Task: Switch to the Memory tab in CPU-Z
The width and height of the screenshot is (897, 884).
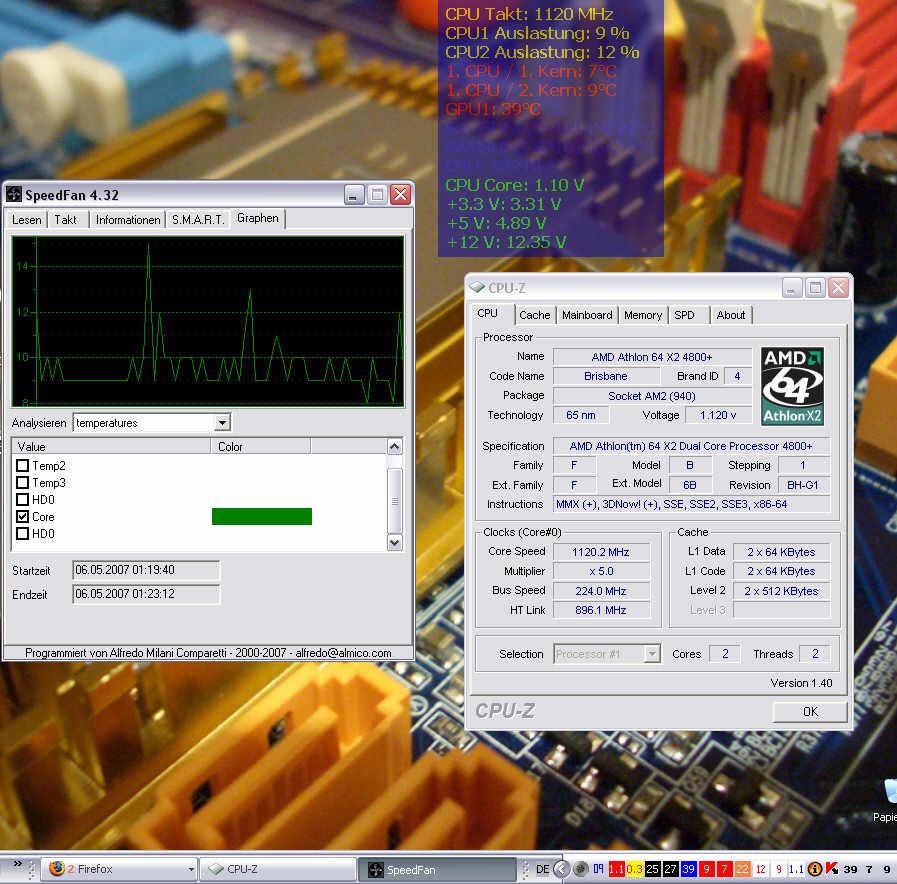Action: (x=643, y=315)
